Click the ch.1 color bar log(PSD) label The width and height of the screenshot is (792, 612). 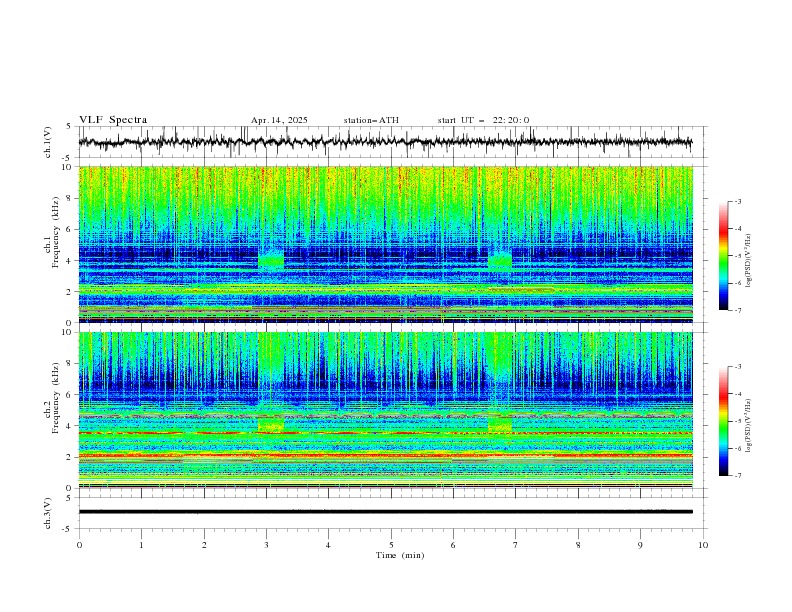click(x=749, y=261)
